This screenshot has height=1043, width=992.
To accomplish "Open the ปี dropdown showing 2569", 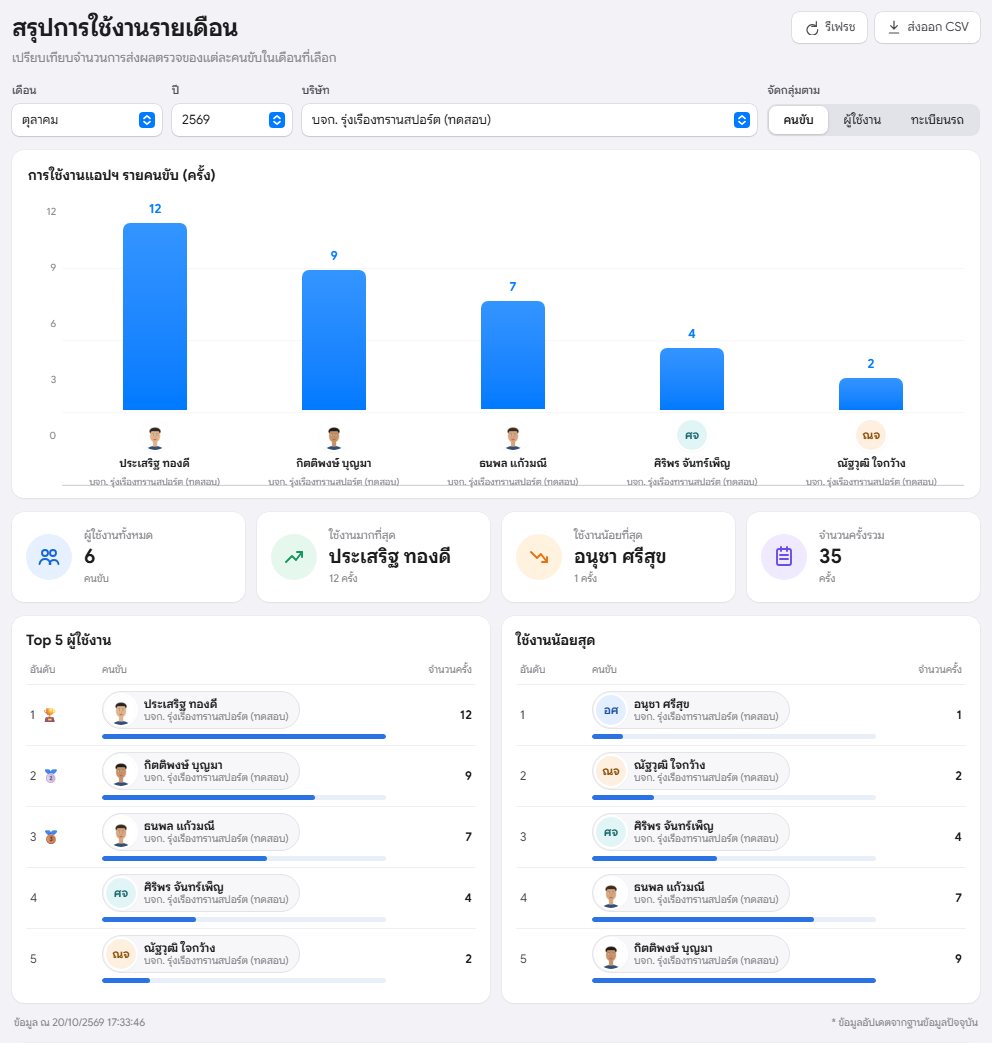I will (x=232, y=120).
